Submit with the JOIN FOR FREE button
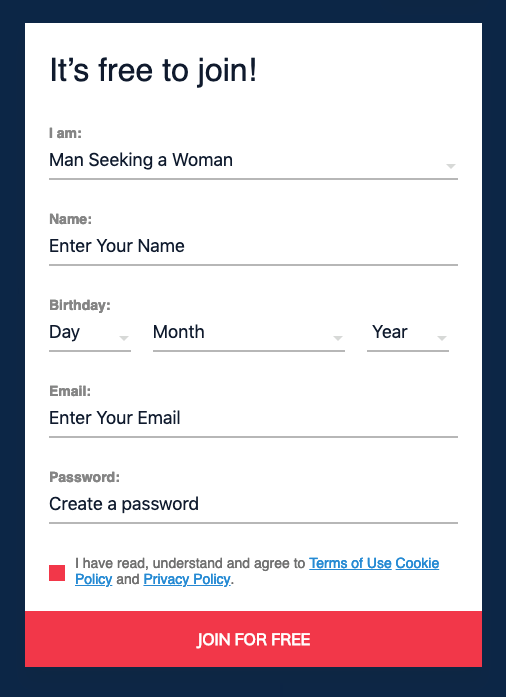Image resolution: width=506 pixels, height=697 pixels. pos(253,639)
